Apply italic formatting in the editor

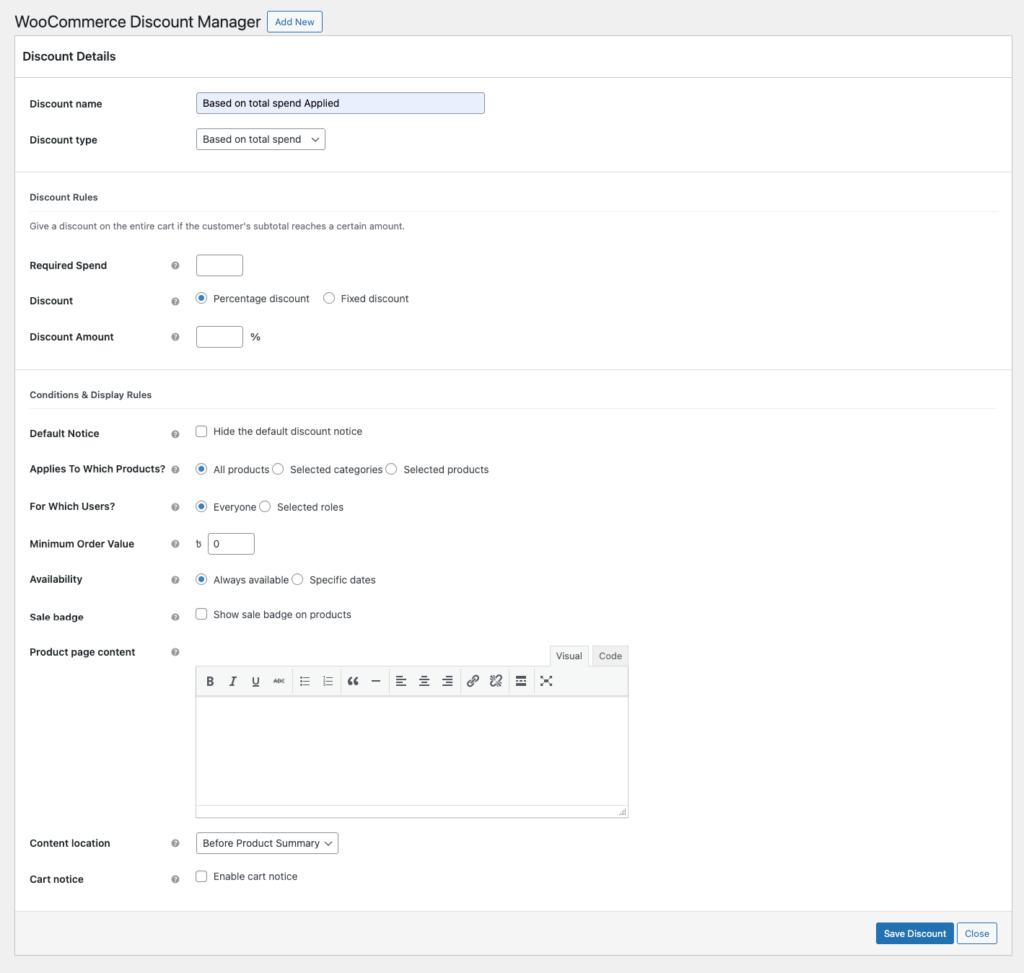232,681
